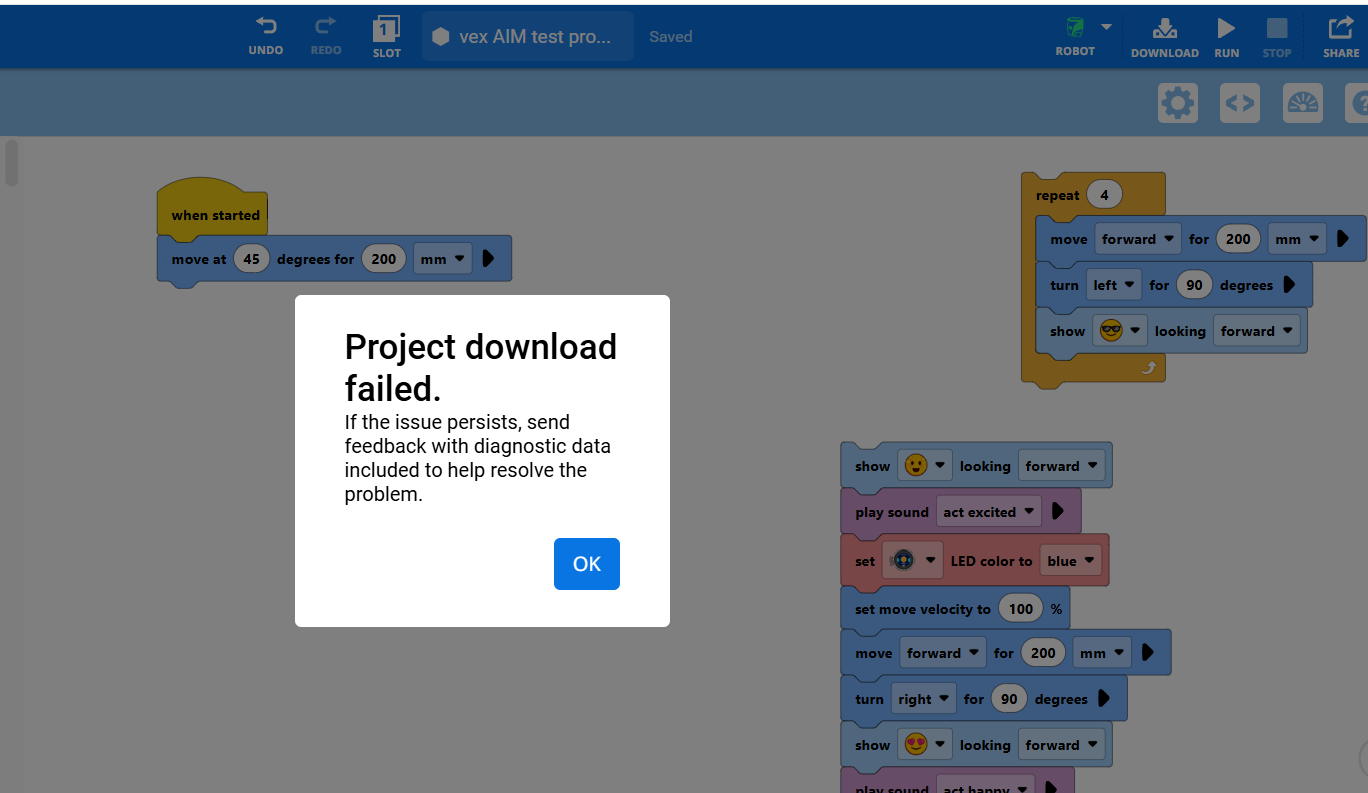1368x793 pixels.
Task: Click the Slot 1 icon
Action: (386, 29)
